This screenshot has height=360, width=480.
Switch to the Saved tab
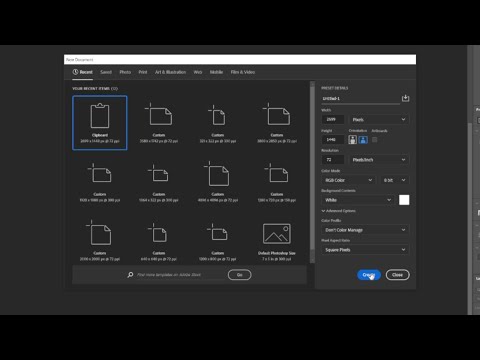click(106, 72)
